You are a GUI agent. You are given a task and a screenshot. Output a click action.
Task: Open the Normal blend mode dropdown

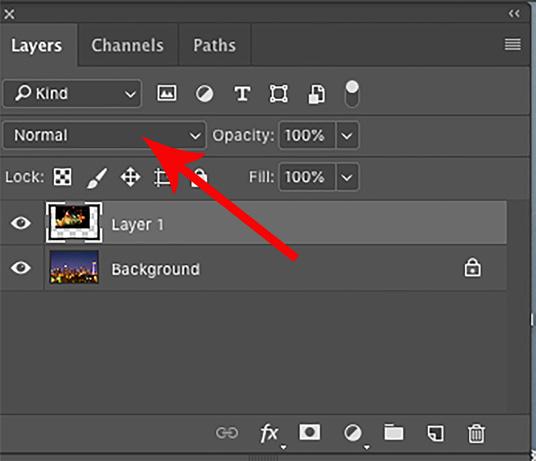click(105, 135)
